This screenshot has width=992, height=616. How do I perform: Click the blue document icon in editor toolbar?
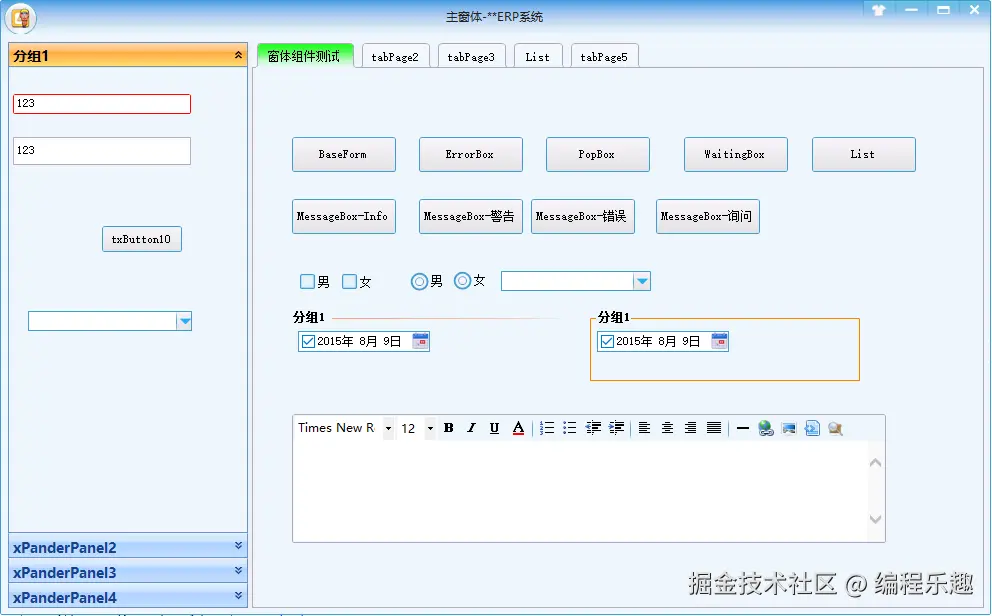click(812, 428)
